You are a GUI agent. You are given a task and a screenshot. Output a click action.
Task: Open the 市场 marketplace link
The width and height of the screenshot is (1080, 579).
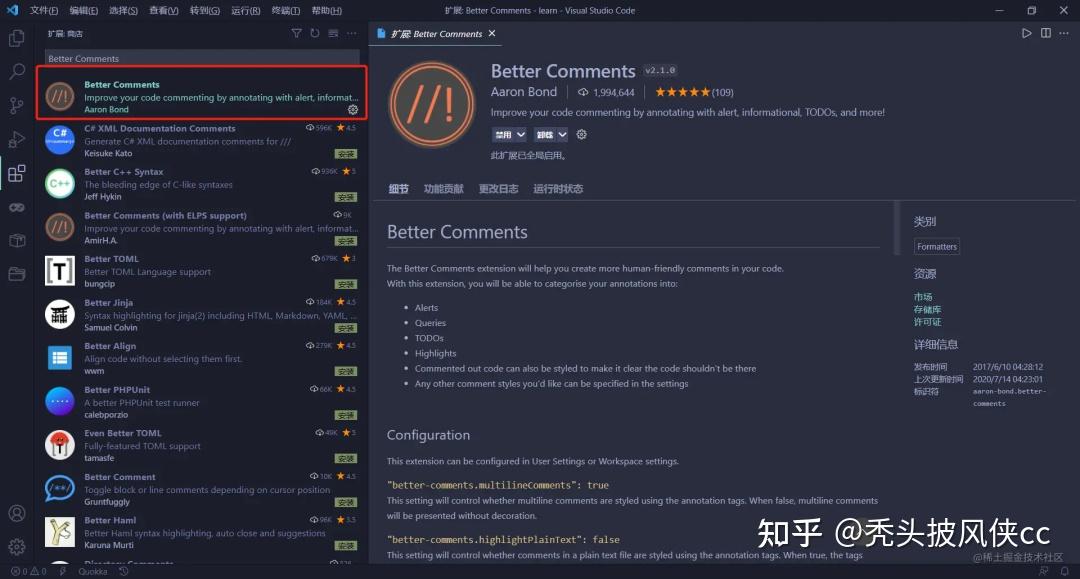(923, 297)
